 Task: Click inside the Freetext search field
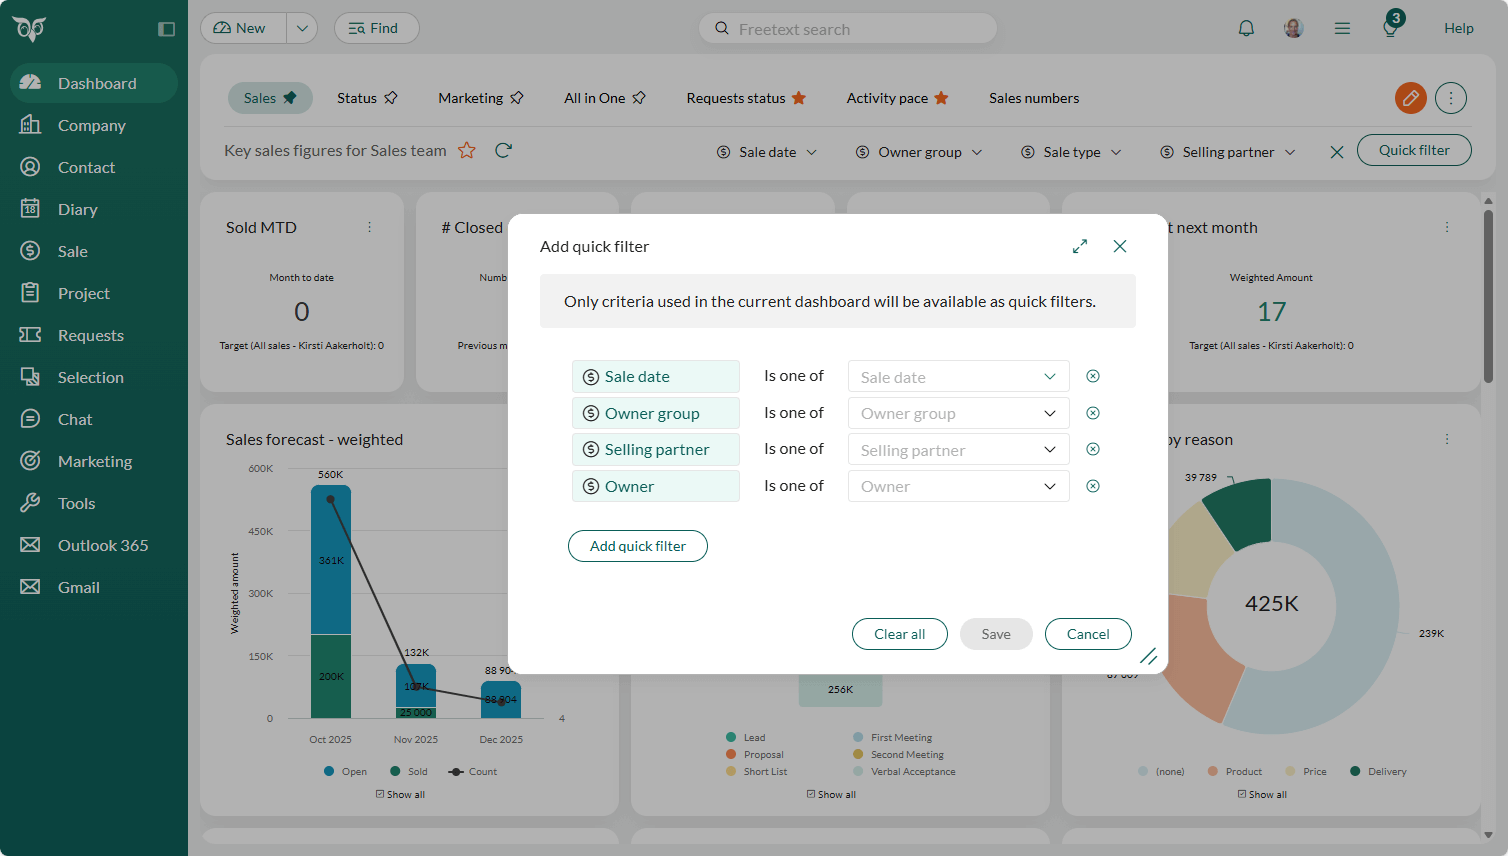point(846,28)
